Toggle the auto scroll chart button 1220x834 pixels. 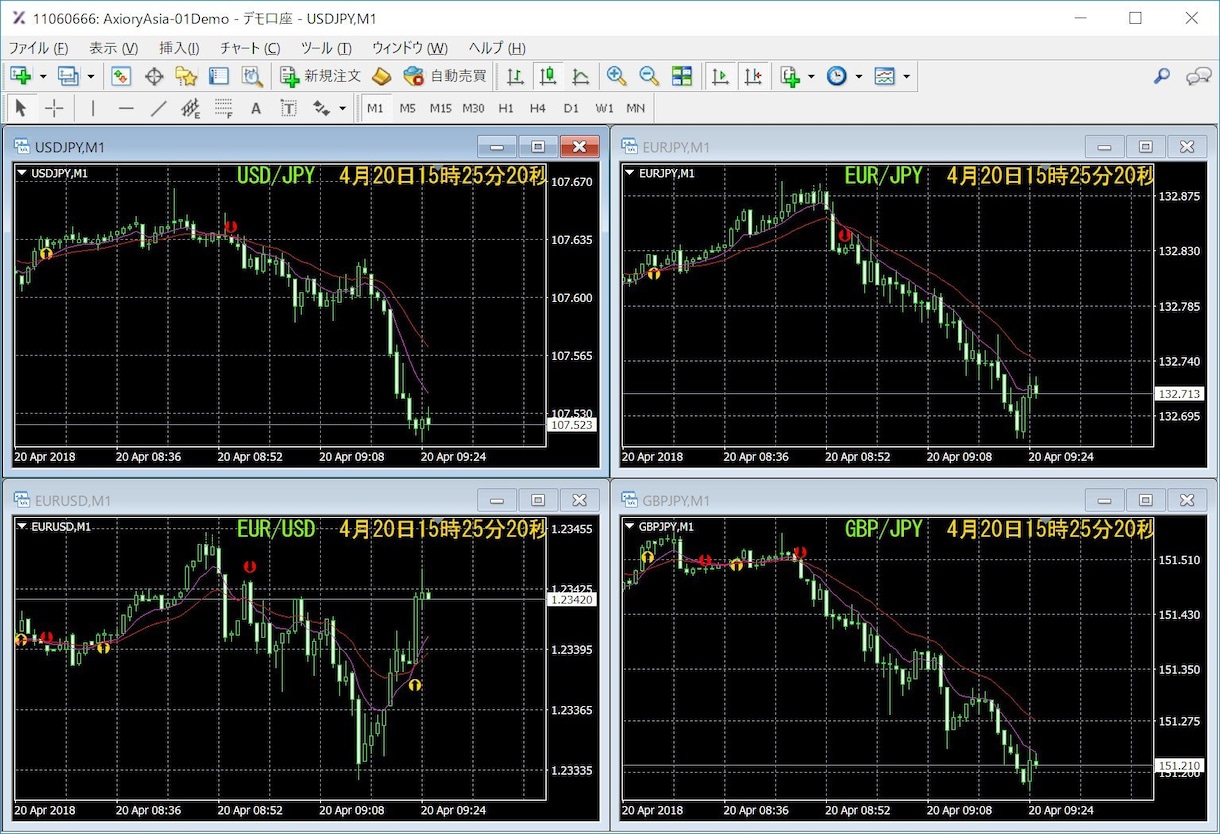point(720,76)
